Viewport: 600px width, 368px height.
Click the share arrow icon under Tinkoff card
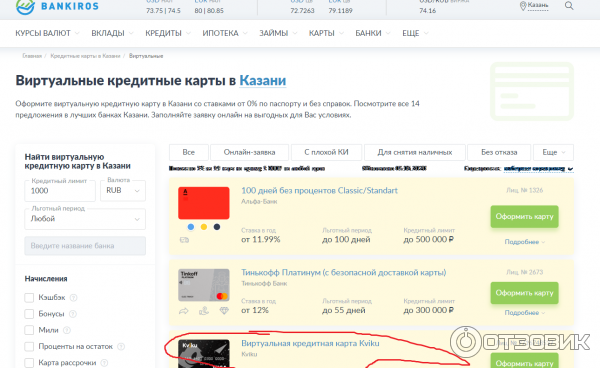184,311
